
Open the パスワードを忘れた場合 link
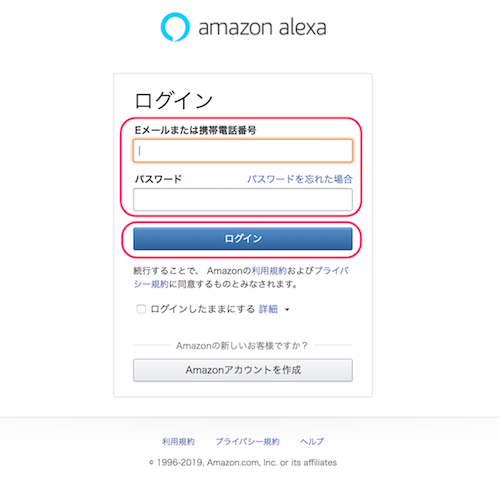[x=300, y=179]
